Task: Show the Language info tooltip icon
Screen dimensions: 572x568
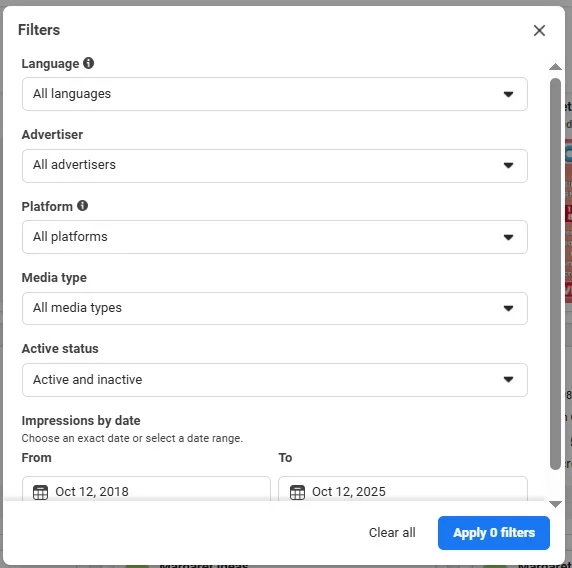Action: click(x=88, y=63)
